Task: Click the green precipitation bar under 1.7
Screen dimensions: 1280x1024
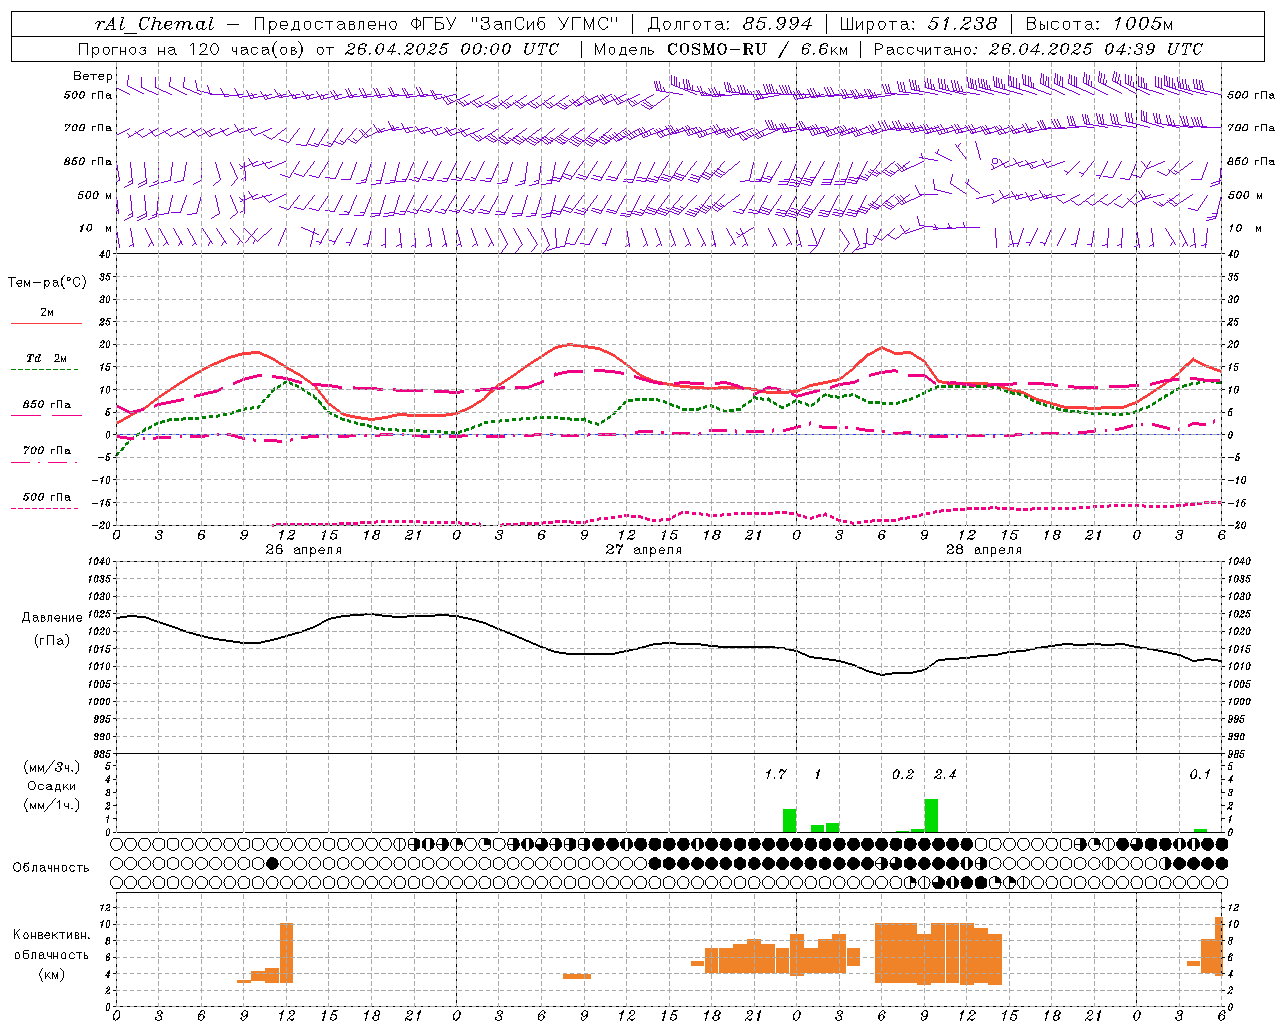Action: [789, 820]
